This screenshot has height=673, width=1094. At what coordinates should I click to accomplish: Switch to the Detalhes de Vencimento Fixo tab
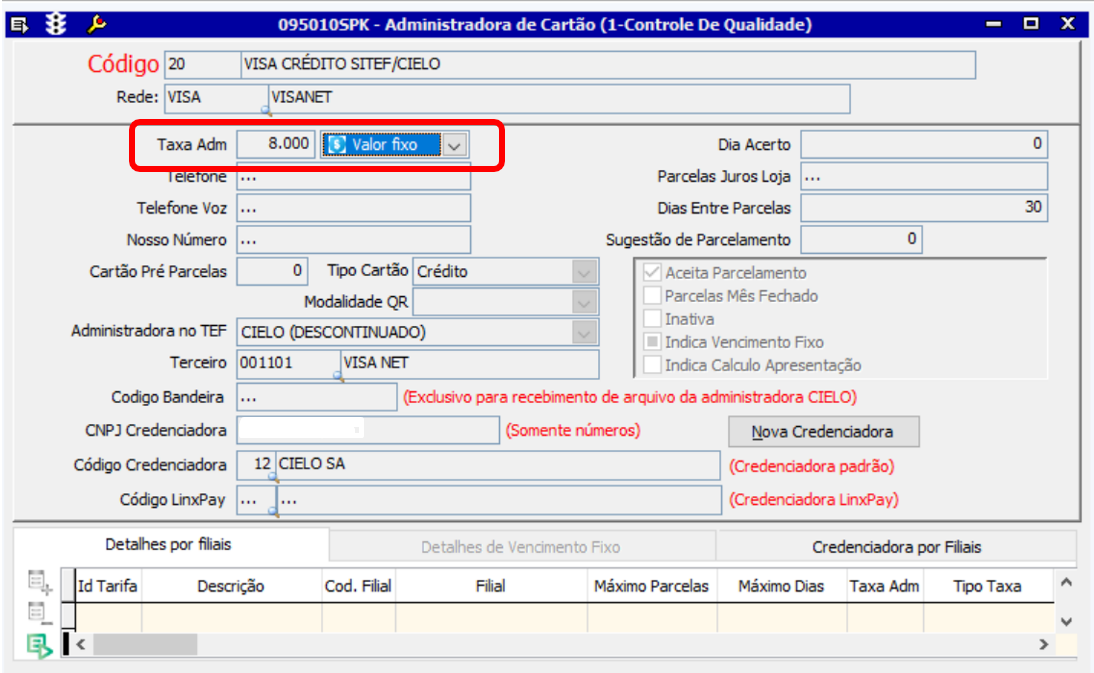[x=520, y=547]
